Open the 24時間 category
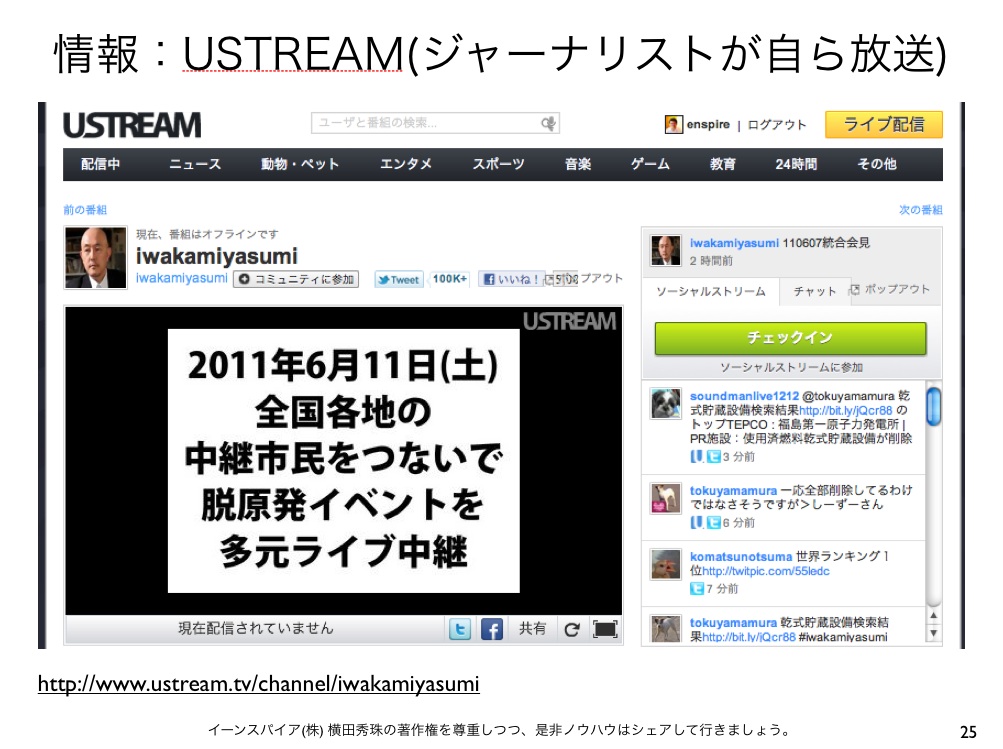The image size is (1003, 749). (796, 164)
